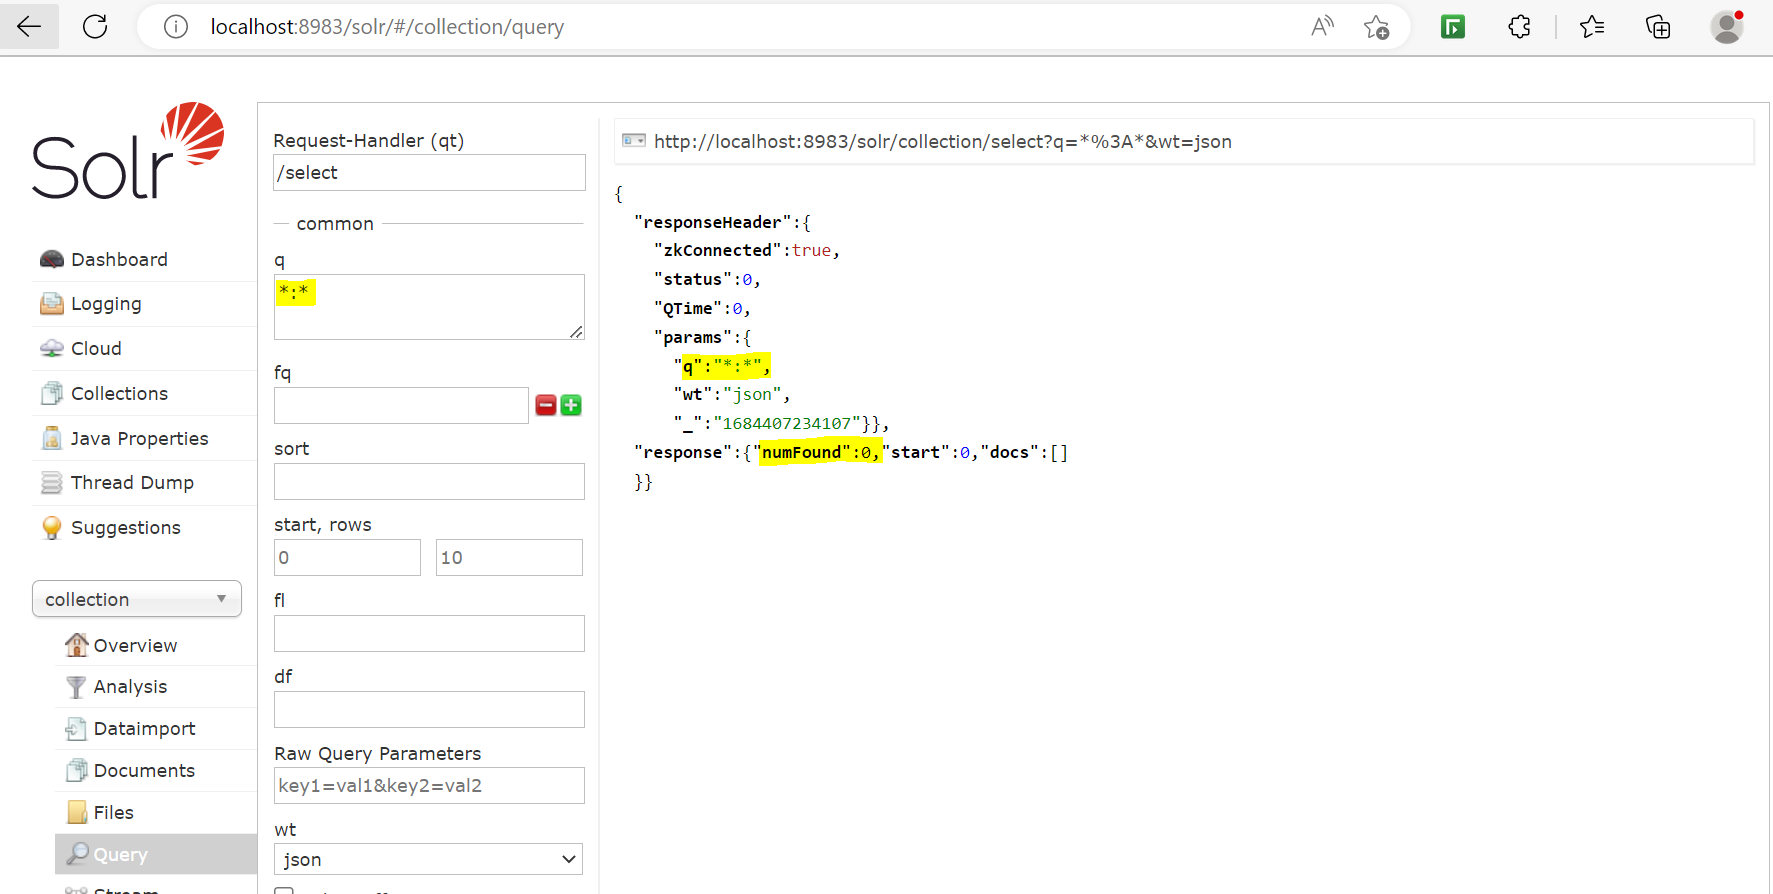Open the generated select query URL

coord(942,141)
